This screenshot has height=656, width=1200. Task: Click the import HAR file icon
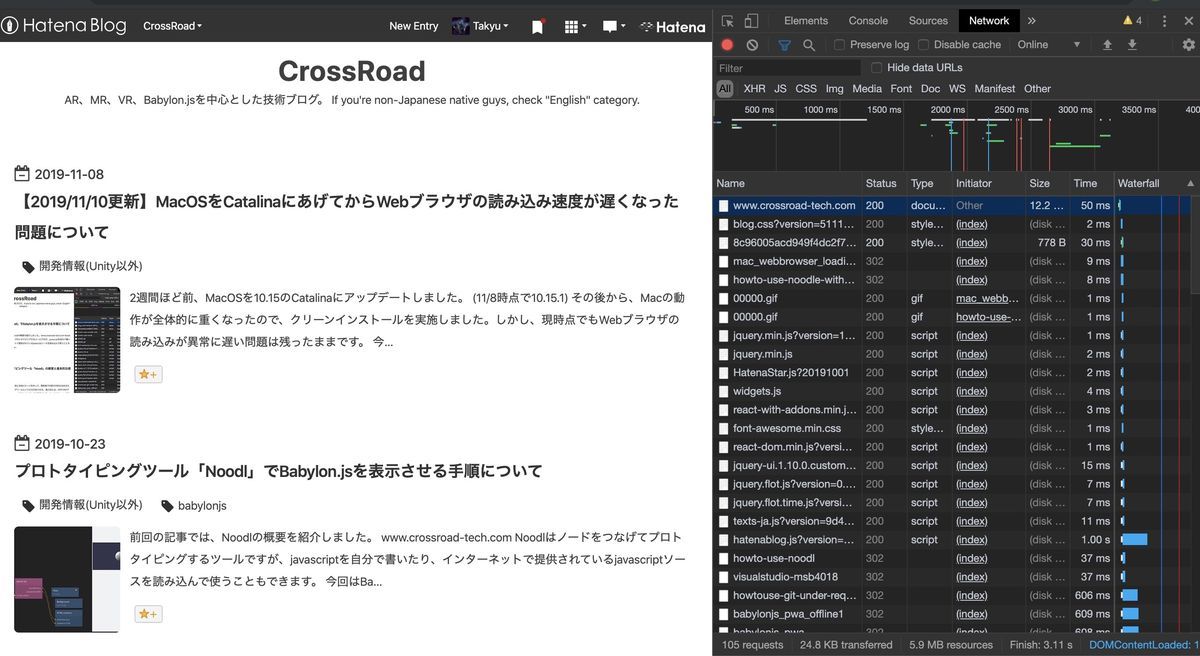pos(1107,45)
